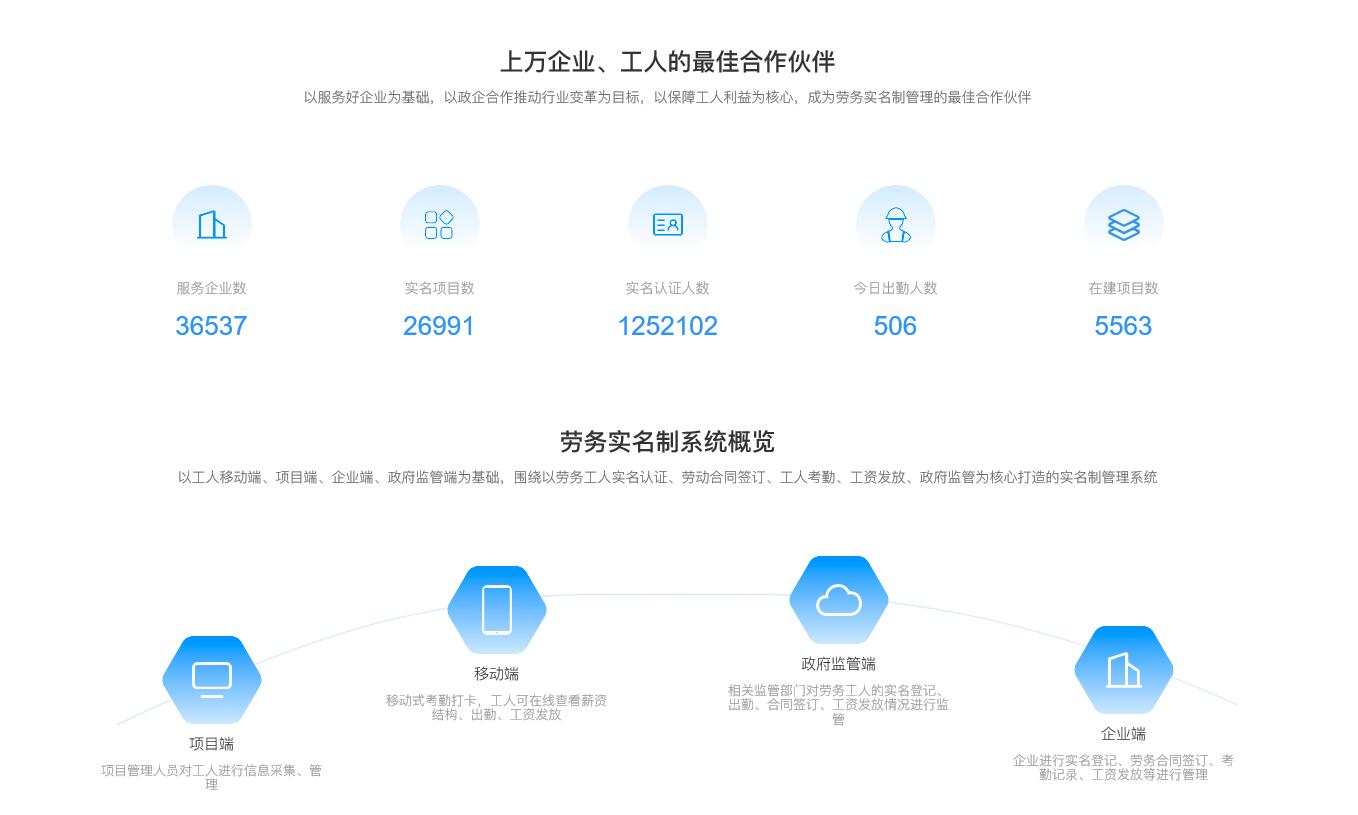The image size is (1358, 815).
Task: Select the 移动端 phone hexagon icon
Action: point(497,609)
